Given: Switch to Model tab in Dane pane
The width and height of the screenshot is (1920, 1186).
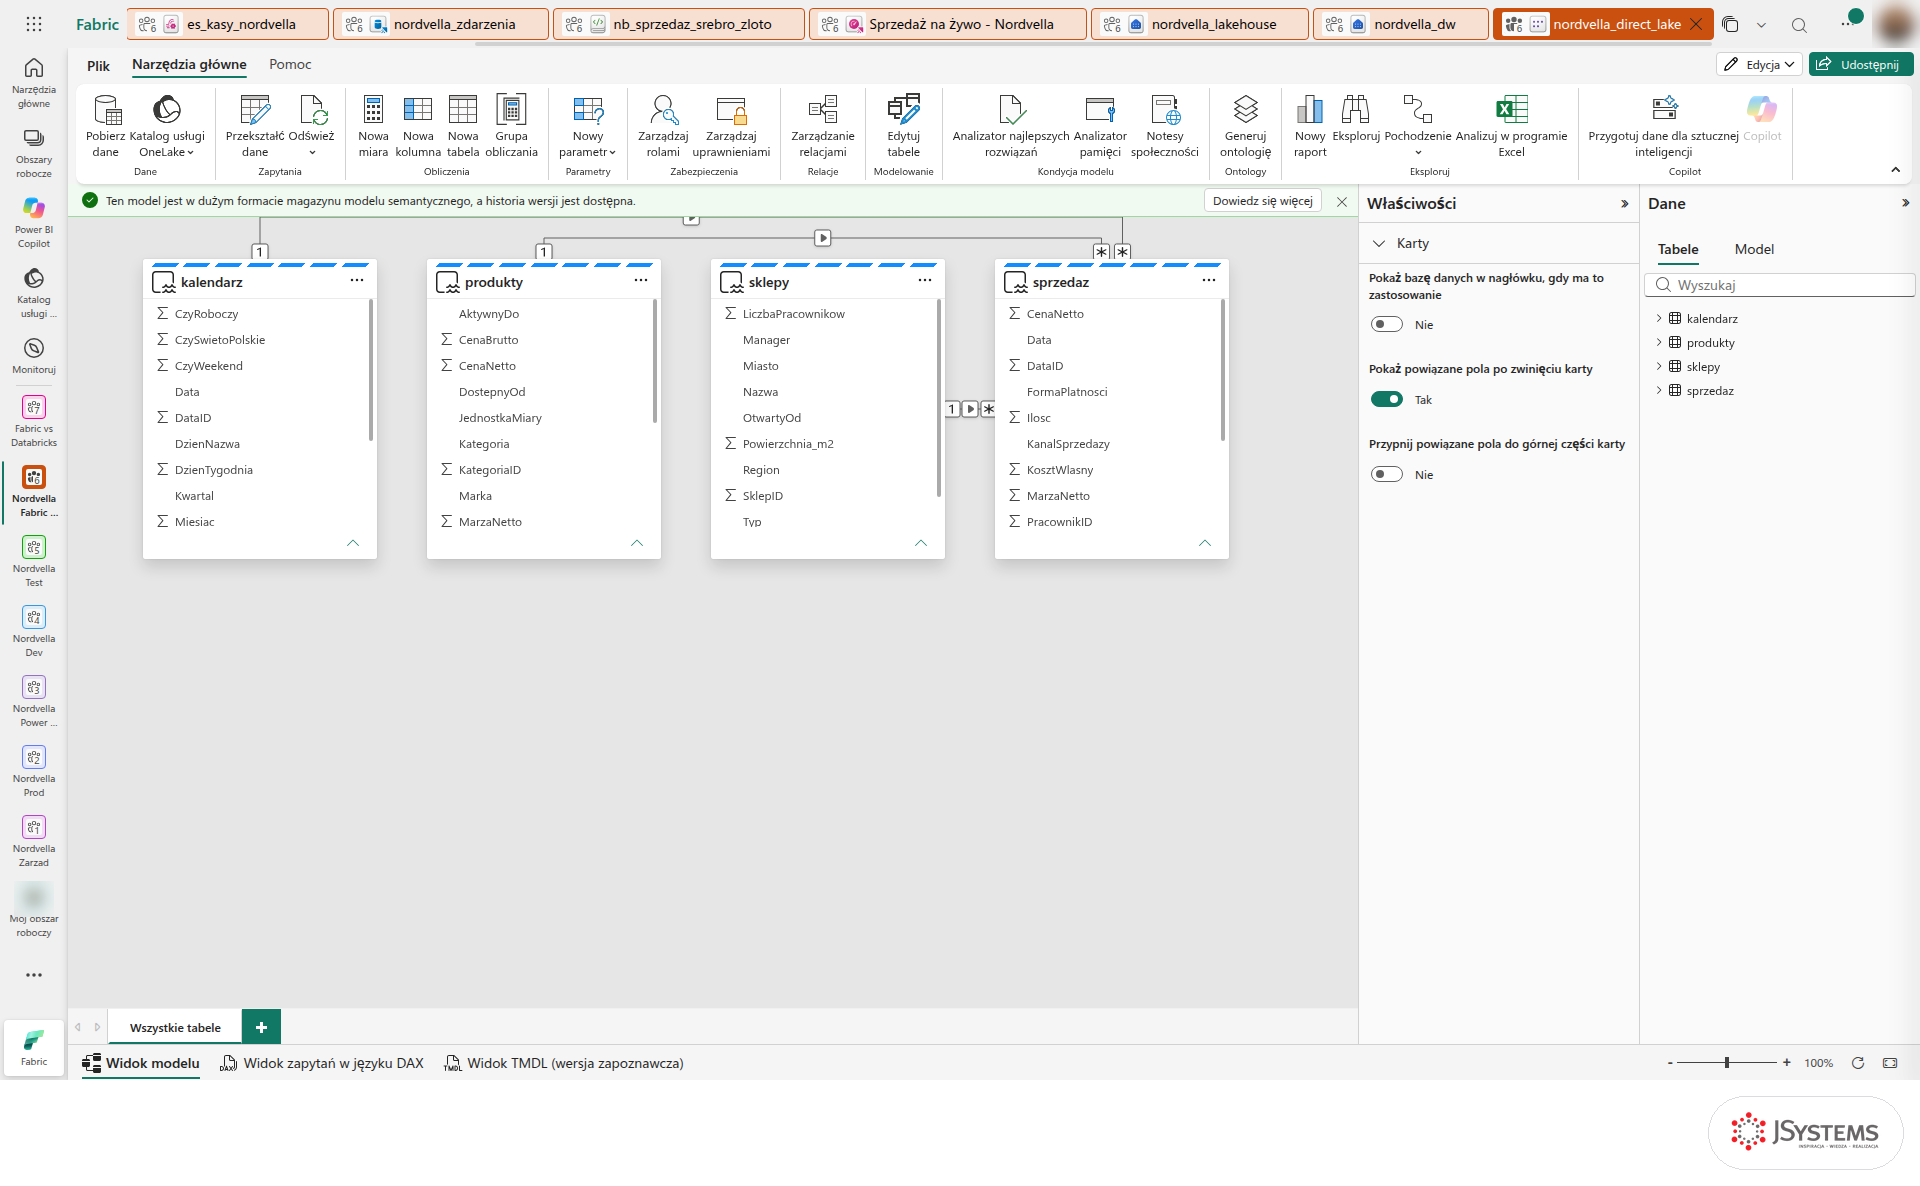Looking at the screenshot, I should (x=1754, y=249).
